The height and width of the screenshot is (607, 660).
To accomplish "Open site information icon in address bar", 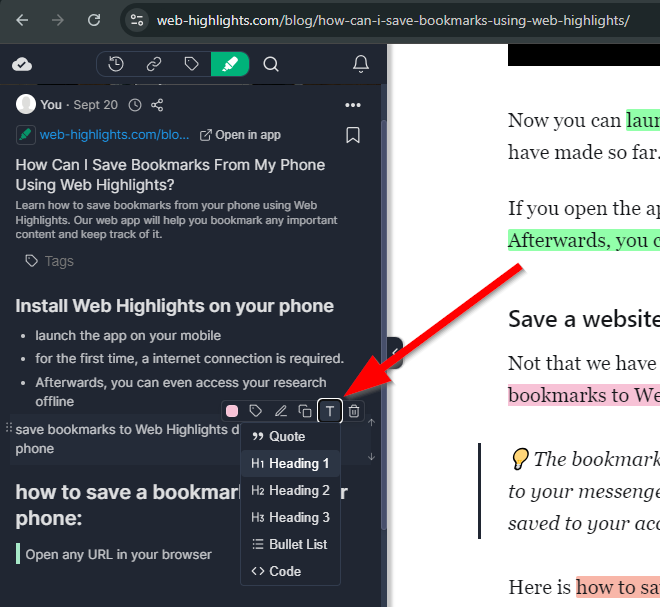I will 137,20.
